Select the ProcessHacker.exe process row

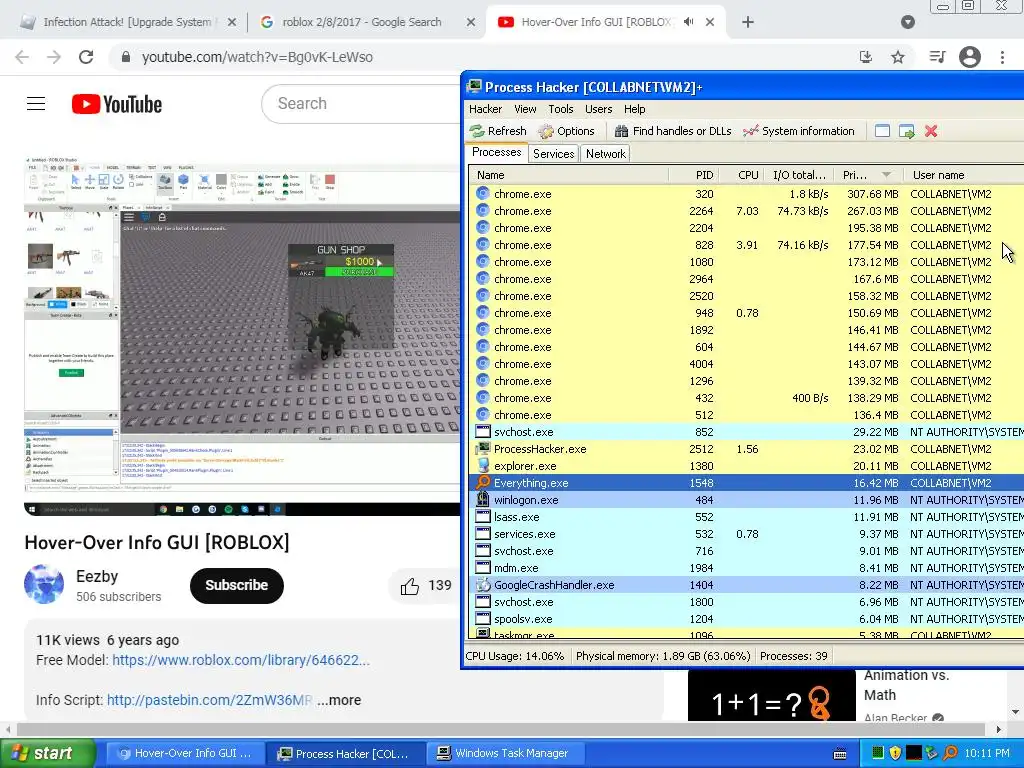[x=746, y=449]
